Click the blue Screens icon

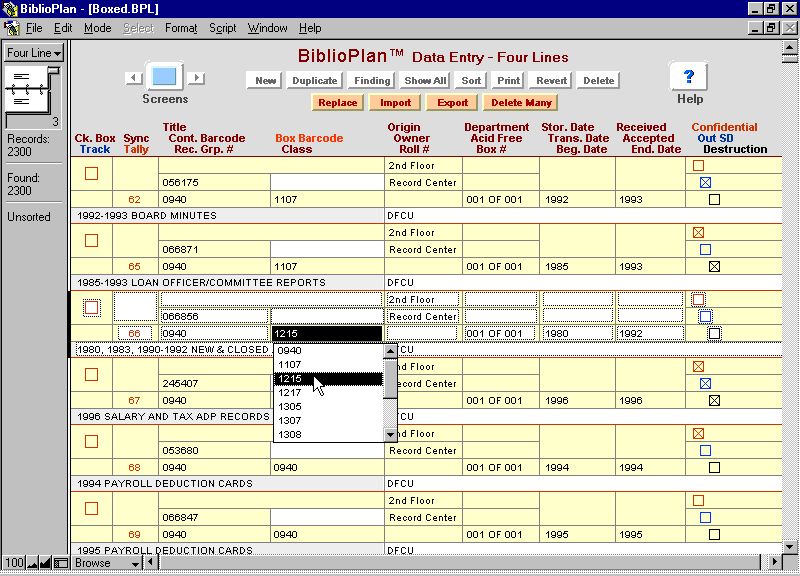(164, 77)
